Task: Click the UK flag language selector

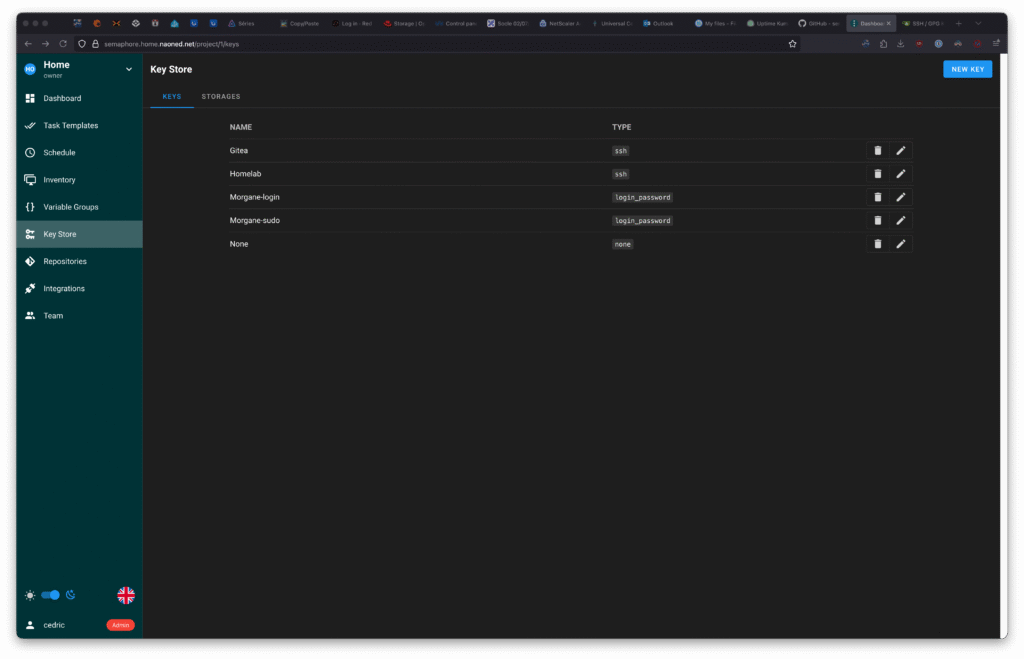Action: pyautogui.click(x=126, y=595)
